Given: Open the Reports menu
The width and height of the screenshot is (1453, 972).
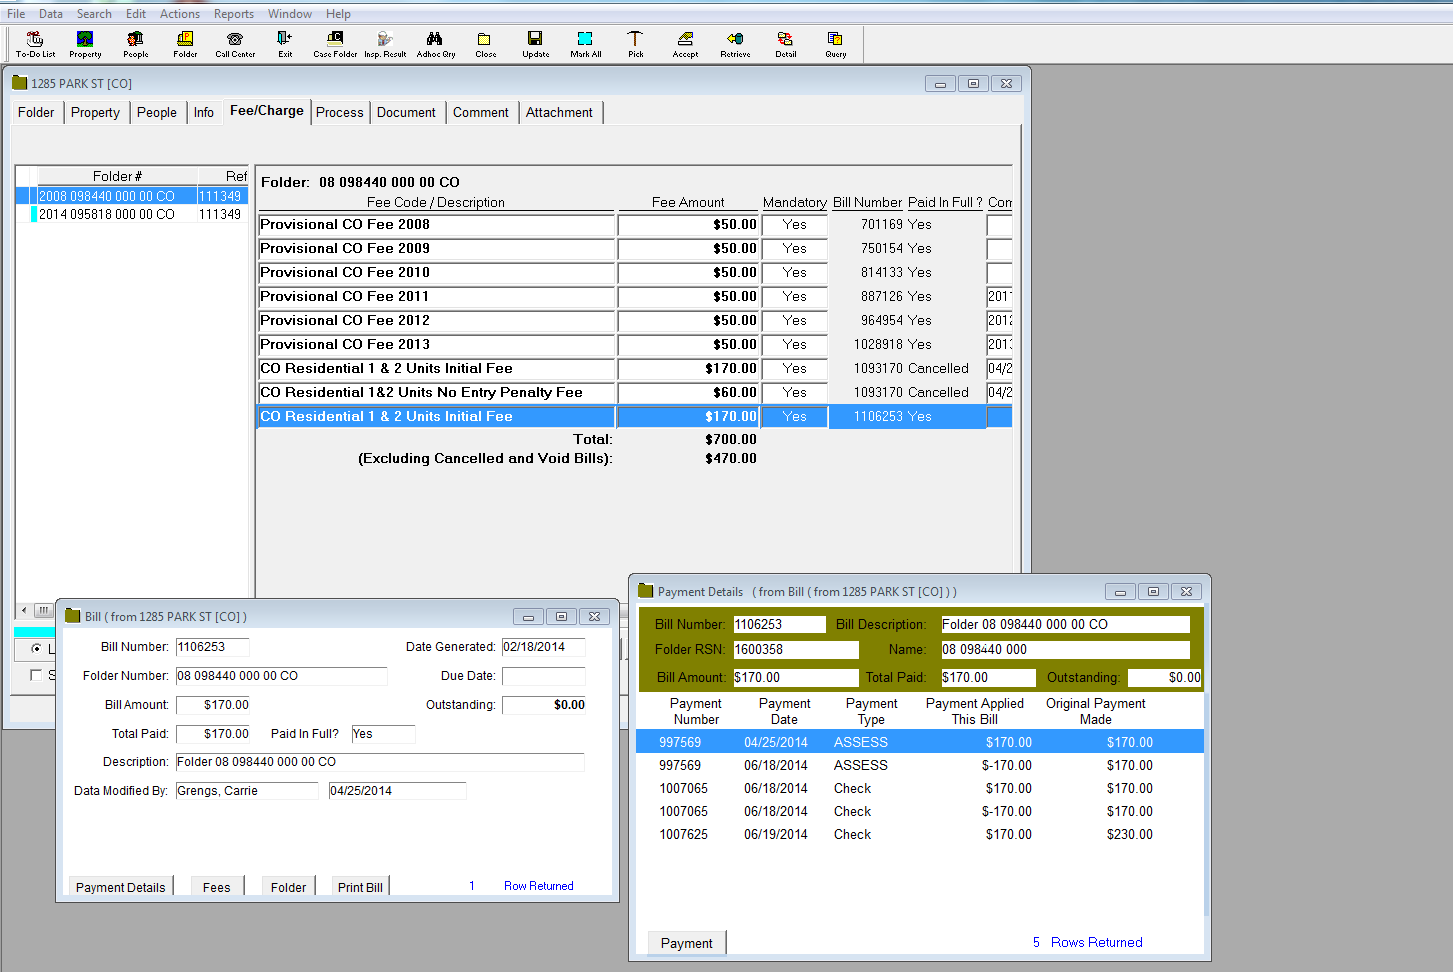Looking at the screenshot, I should [x=233, y=14].
